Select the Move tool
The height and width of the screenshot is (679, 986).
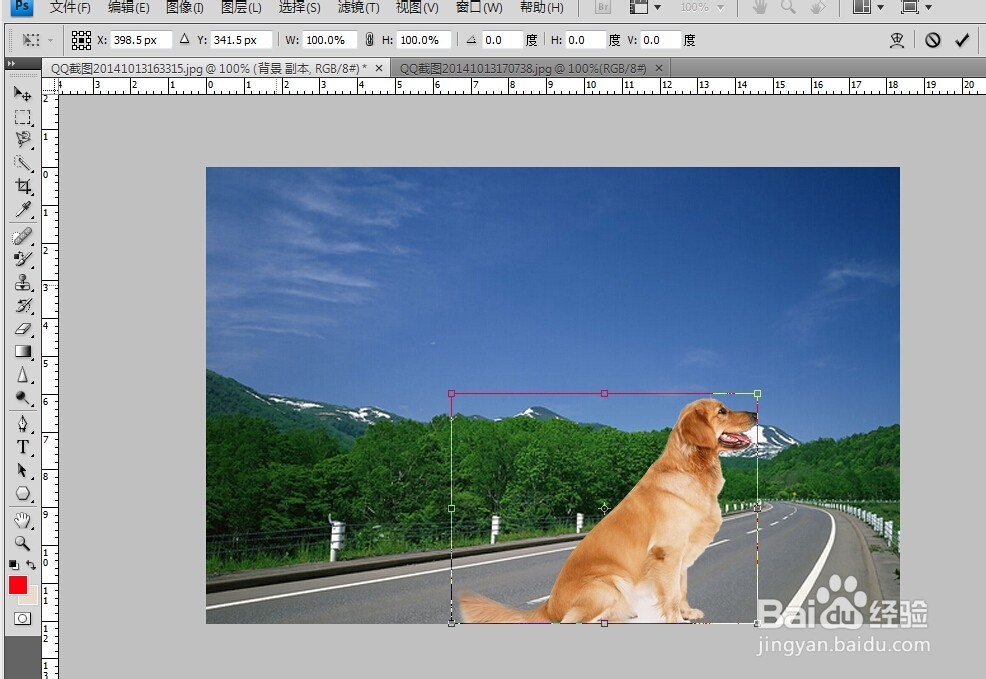[23, 94]
